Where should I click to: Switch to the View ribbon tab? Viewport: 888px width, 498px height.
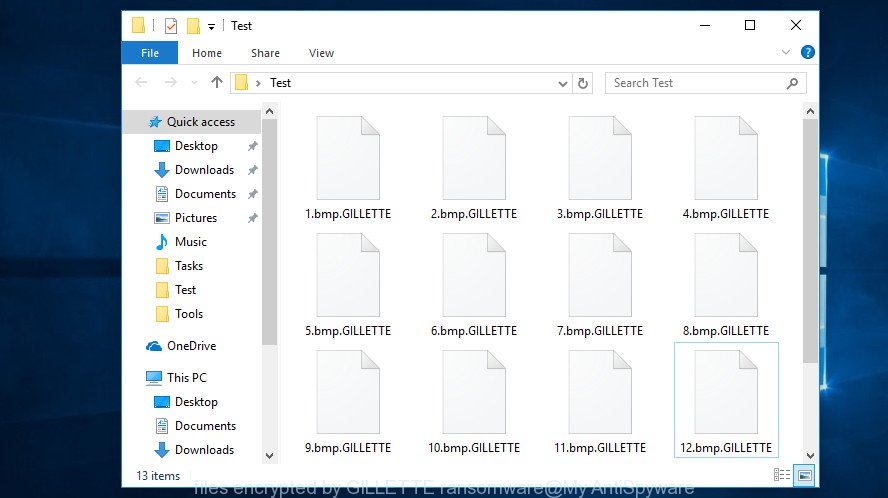point(321,53)
